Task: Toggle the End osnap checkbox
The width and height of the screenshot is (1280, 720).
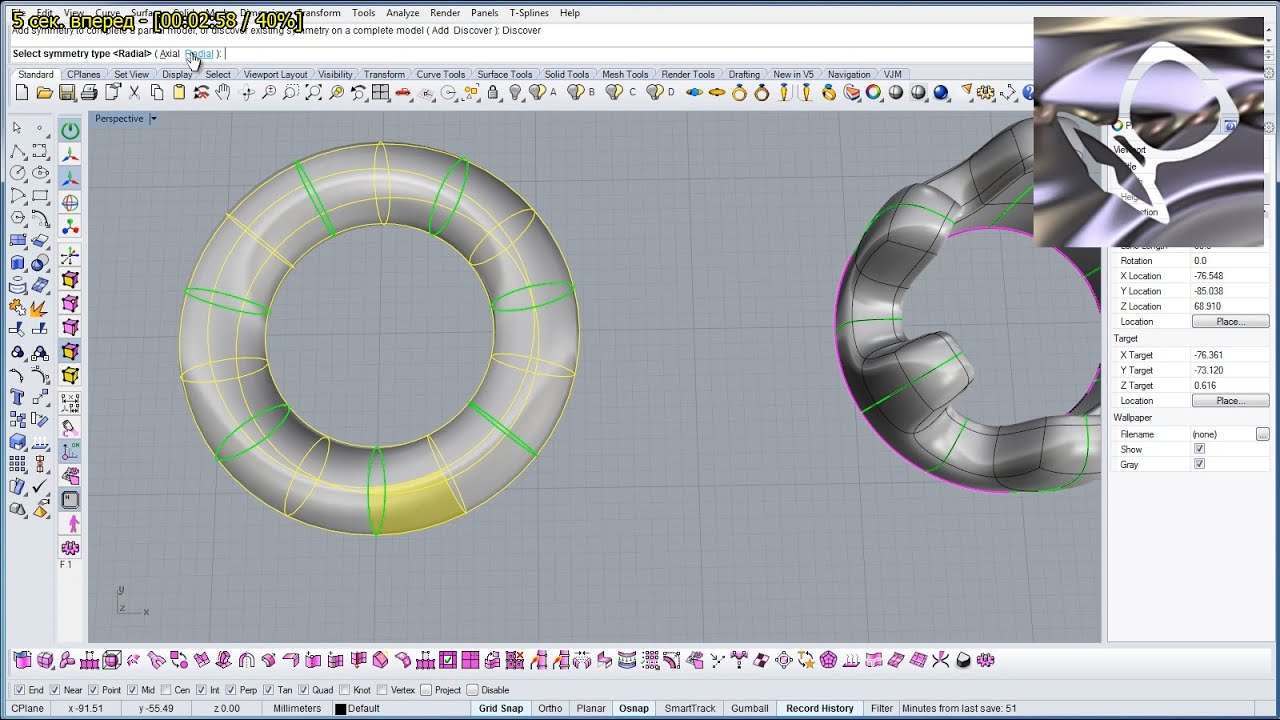Action: 20,690
